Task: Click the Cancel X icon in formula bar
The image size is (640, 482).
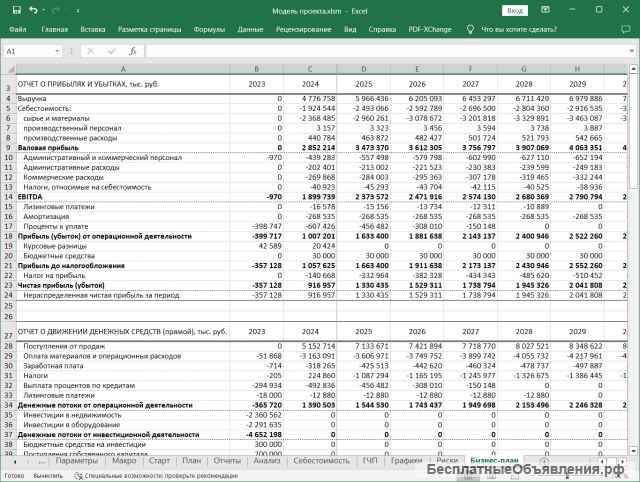Action: click(x=90, y=50)
